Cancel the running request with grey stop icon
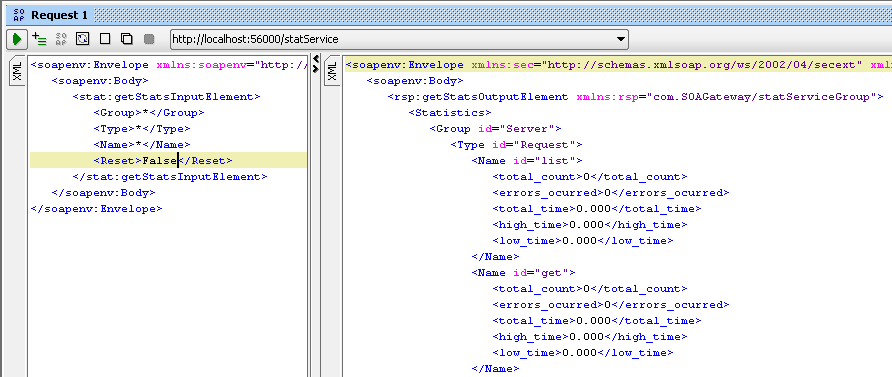Image resolution: width=892 pixels, height=377 pixels. [x=149, y=39]
